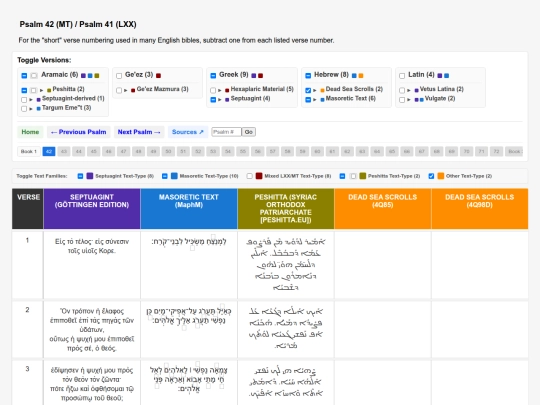The height and width of the screenshot is (405, 540).
Task: Click the olive Peshitta Text-Type swatch
Action: [x=363, y=176]
